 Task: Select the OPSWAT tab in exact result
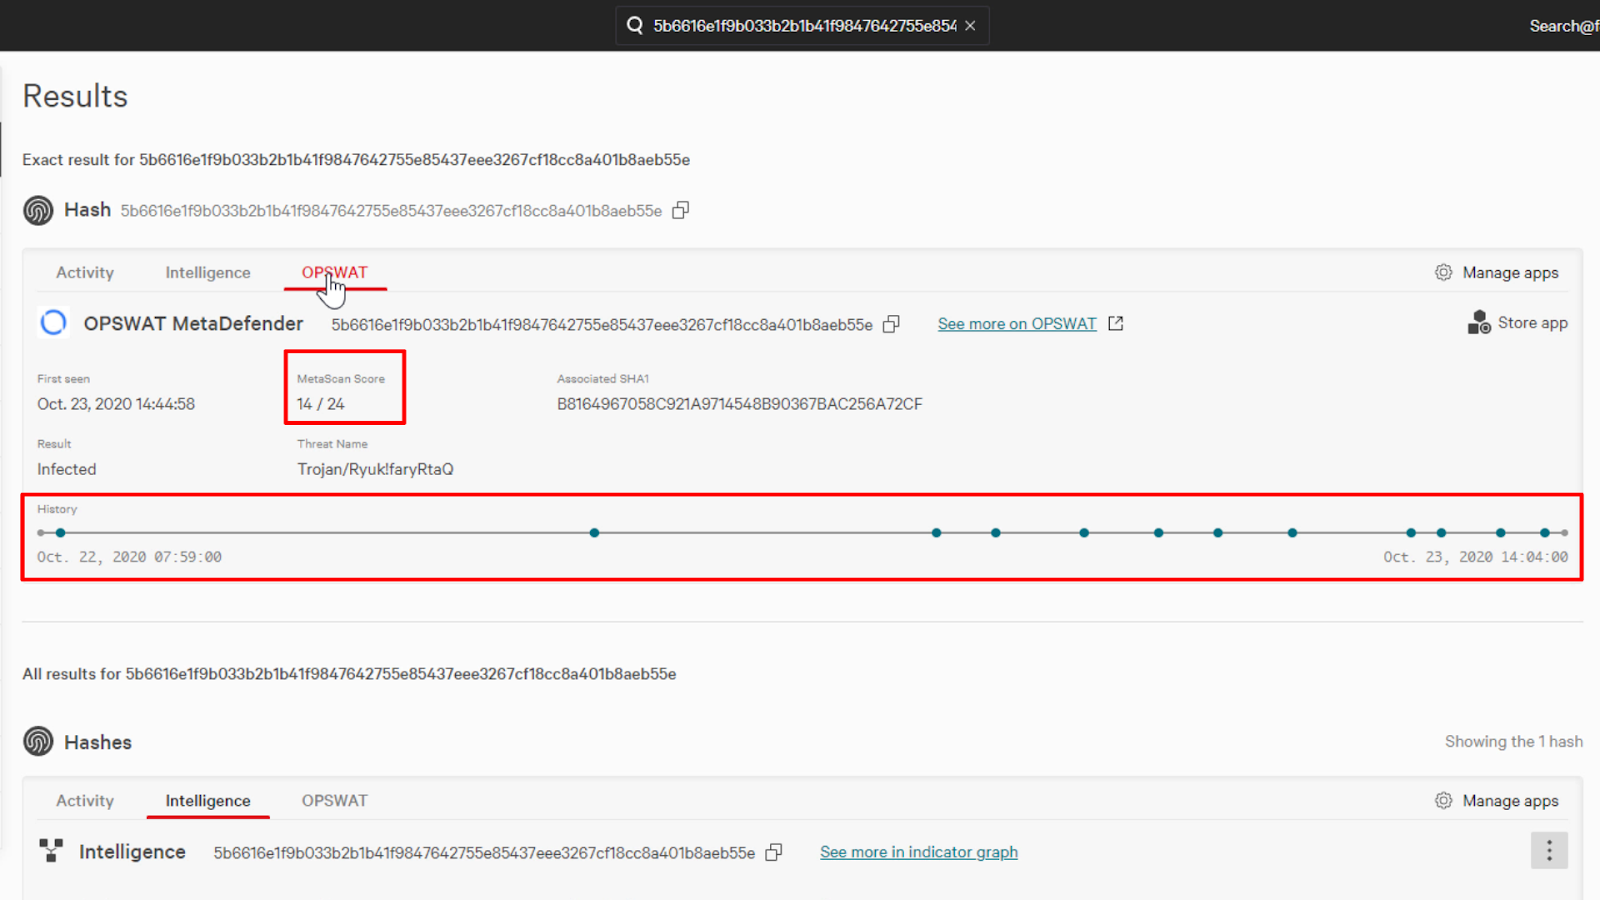click(x=335, y=272)
